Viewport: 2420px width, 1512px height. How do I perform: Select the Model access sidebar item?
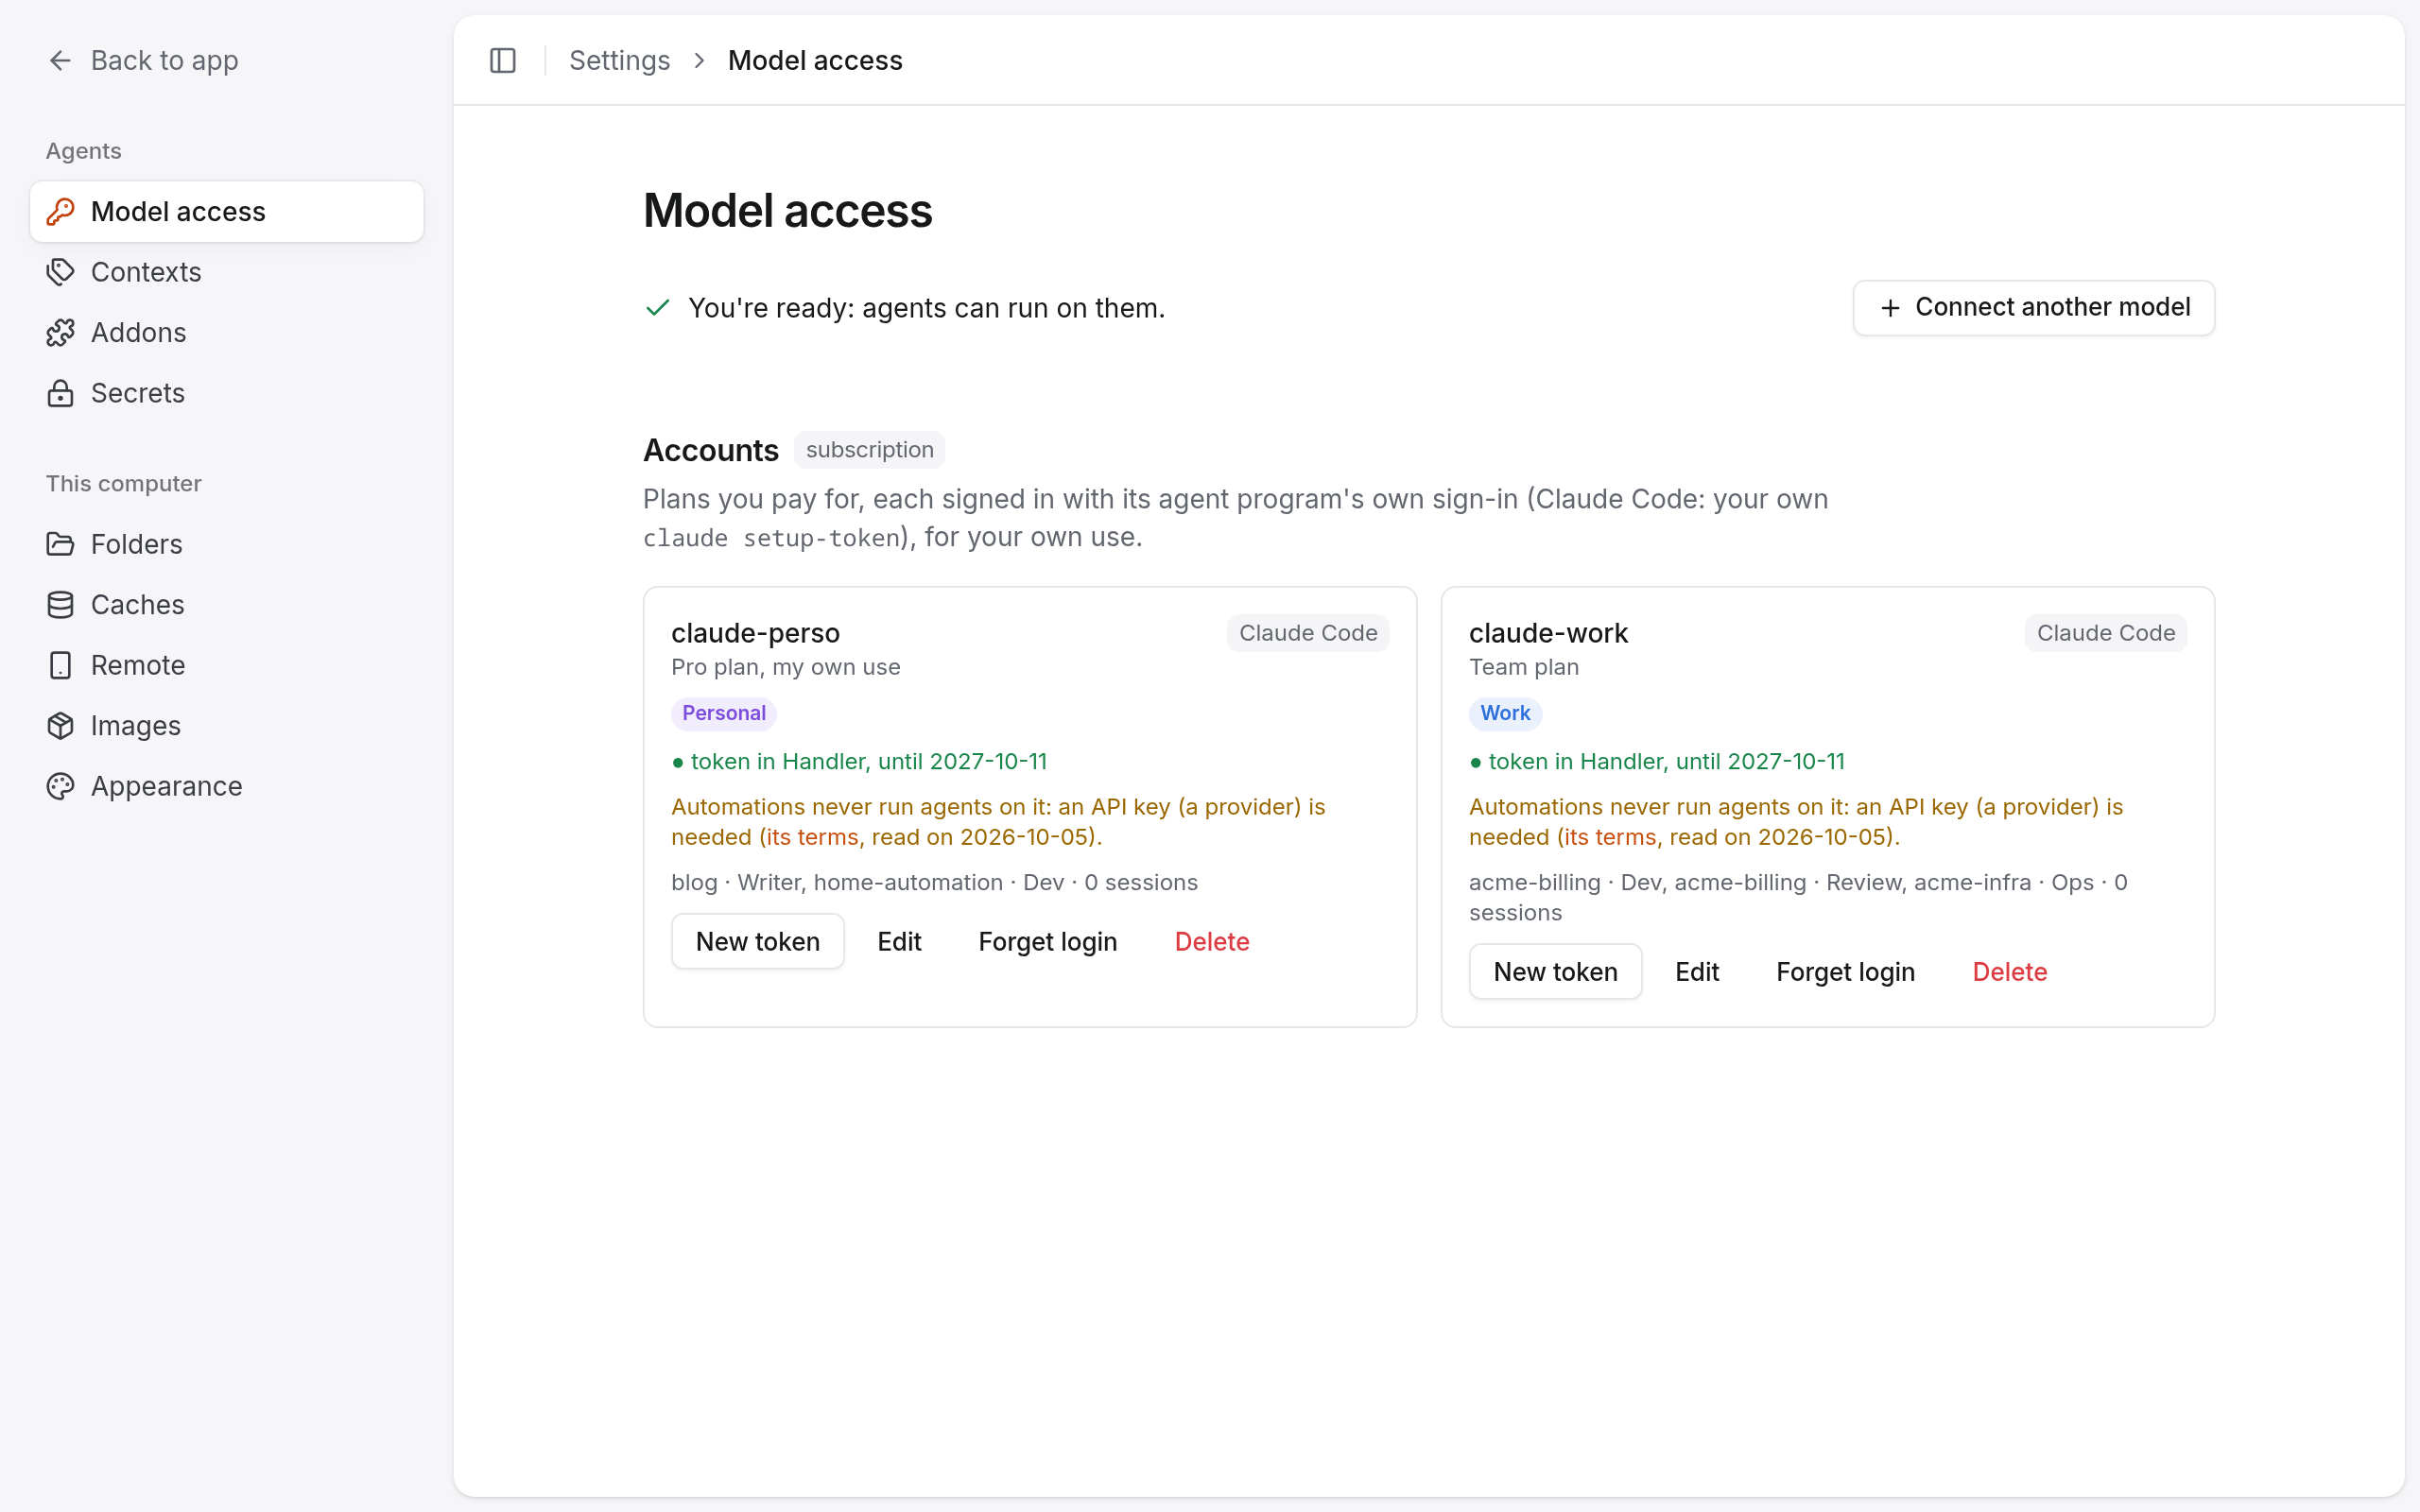coord(227,212)
